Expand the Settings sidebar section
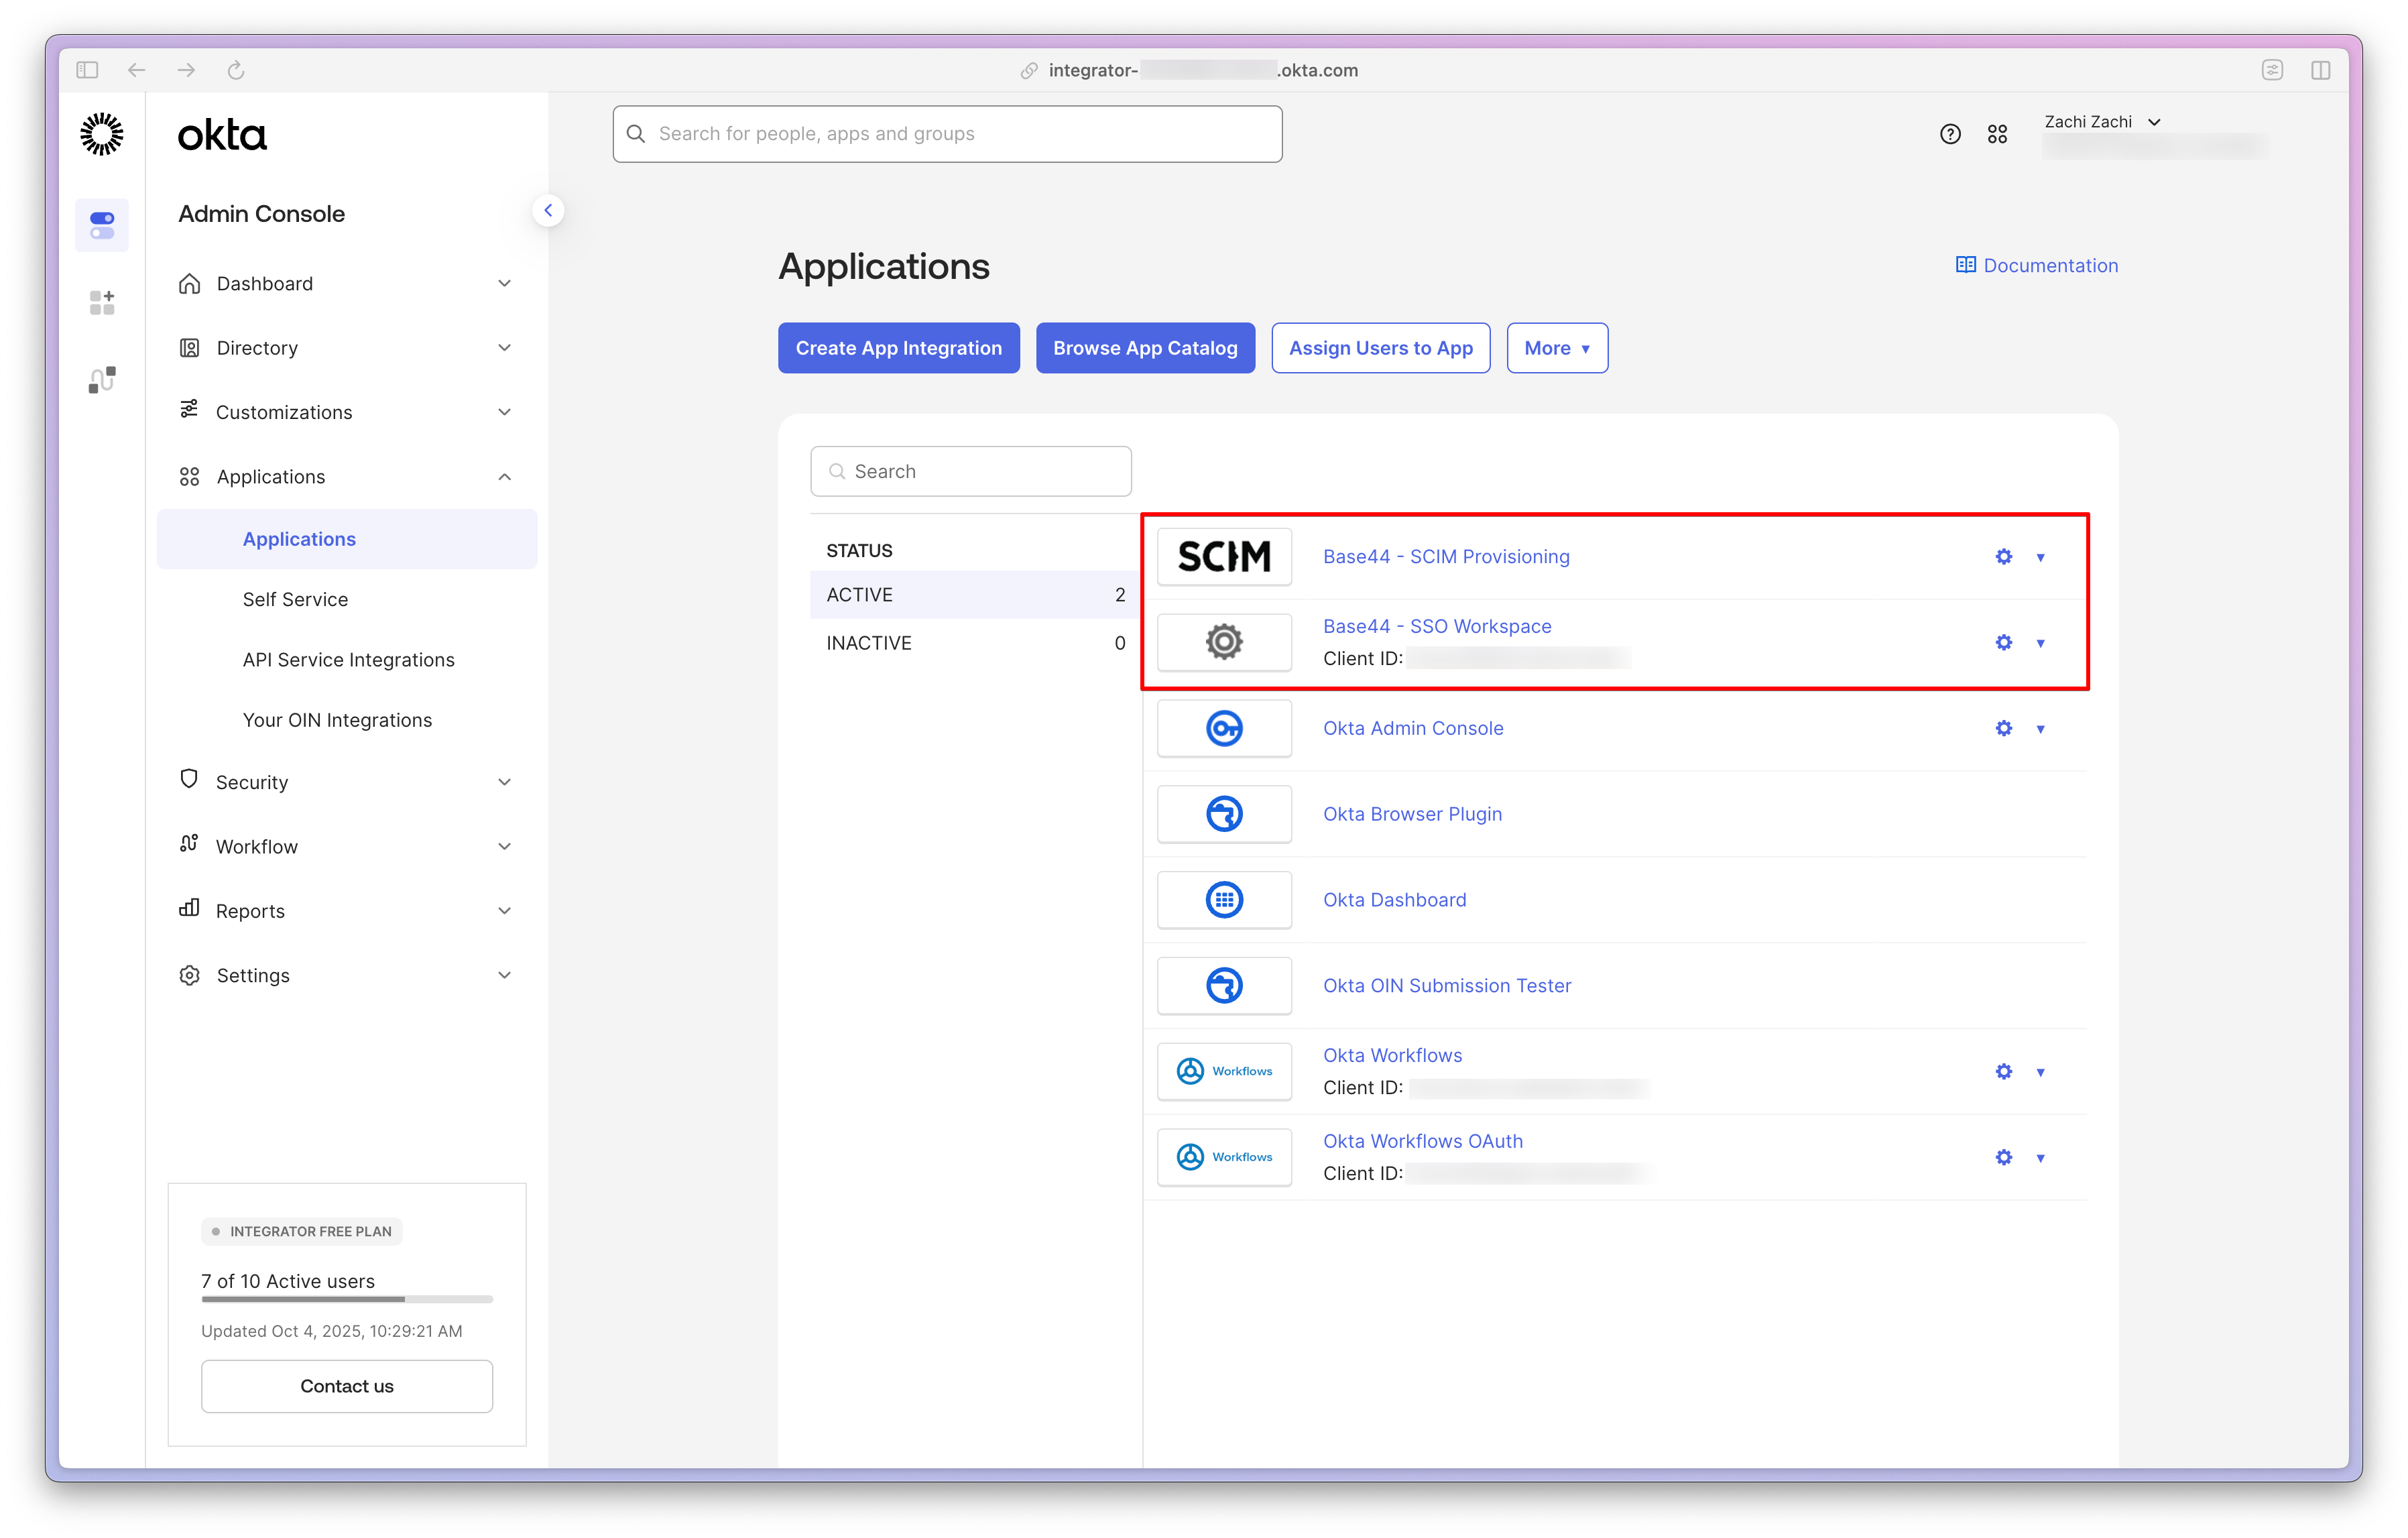The width and height of the screenshot is (2408, 1538). (346, 975)
